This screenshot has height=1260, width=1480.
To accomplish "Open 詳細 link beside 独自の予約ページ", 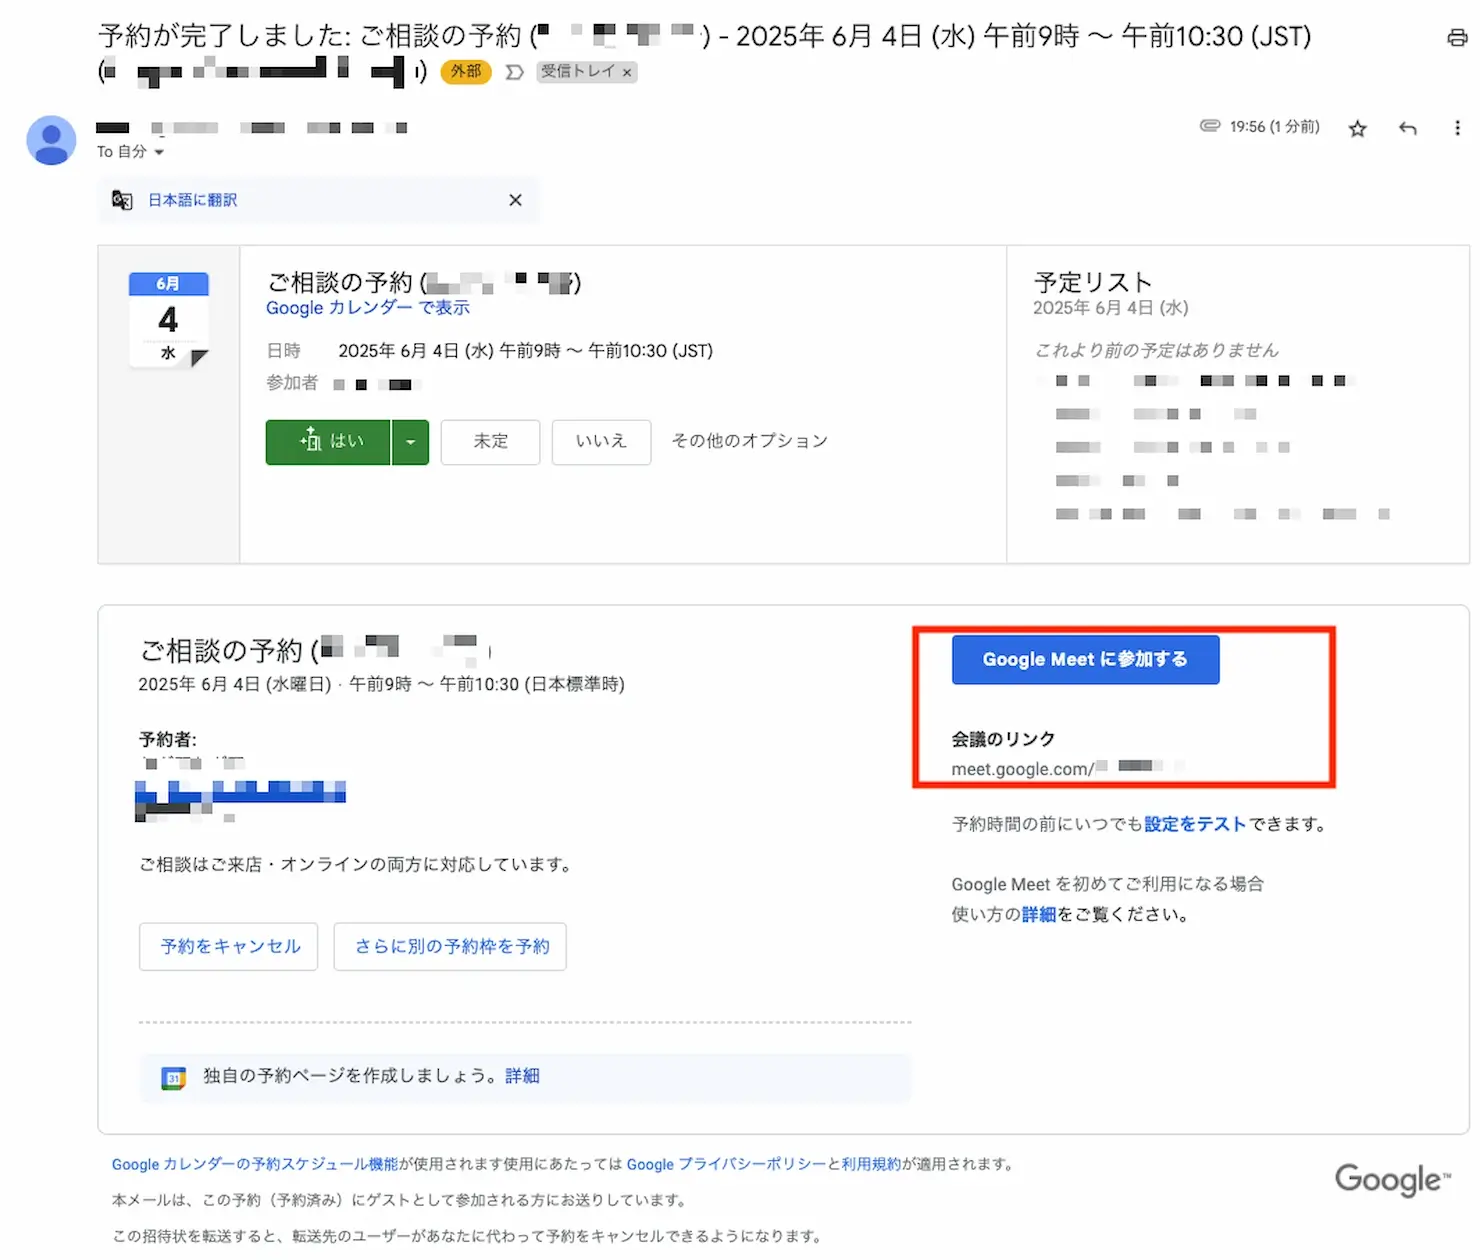I will click(x=522, y=1076).
